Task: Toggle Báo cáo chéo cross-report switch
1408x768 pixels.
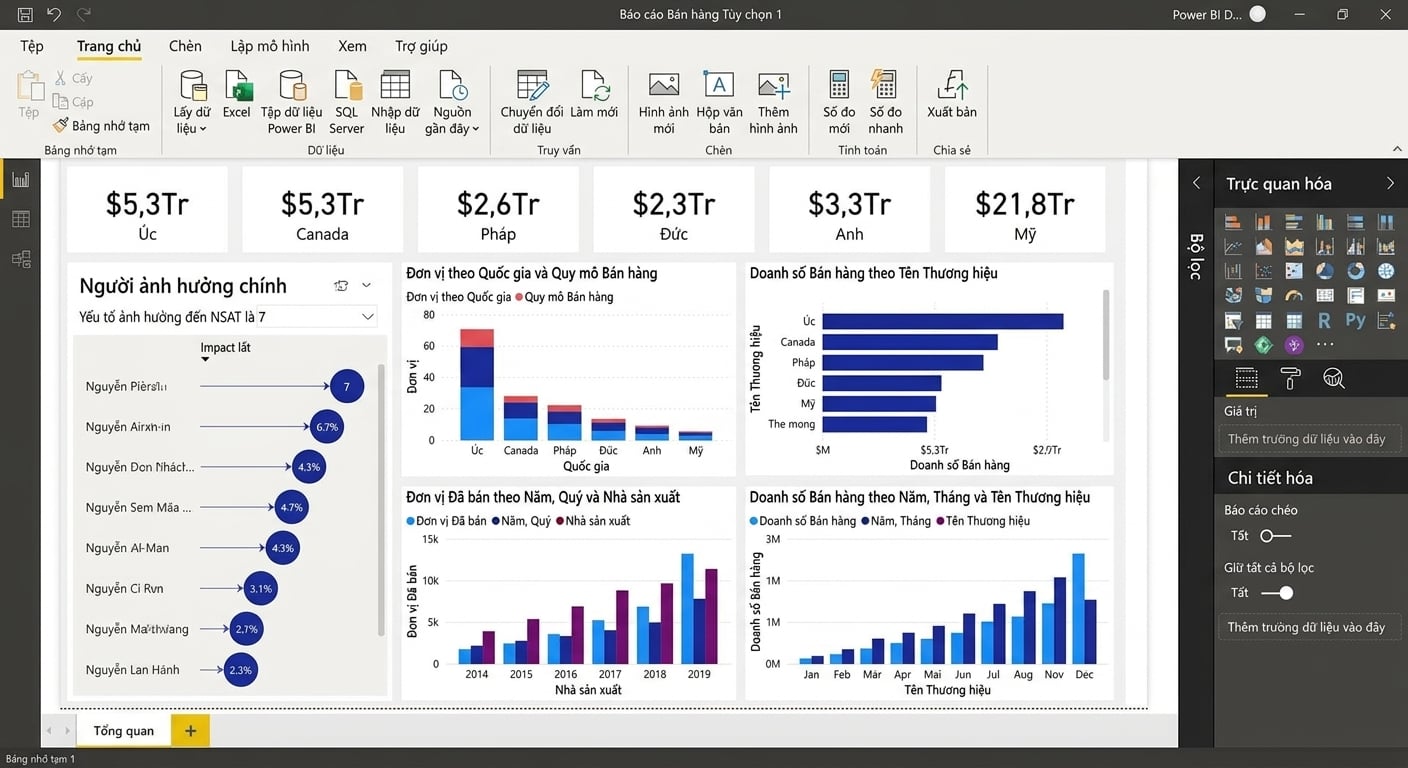Action: click(1275, 536)
